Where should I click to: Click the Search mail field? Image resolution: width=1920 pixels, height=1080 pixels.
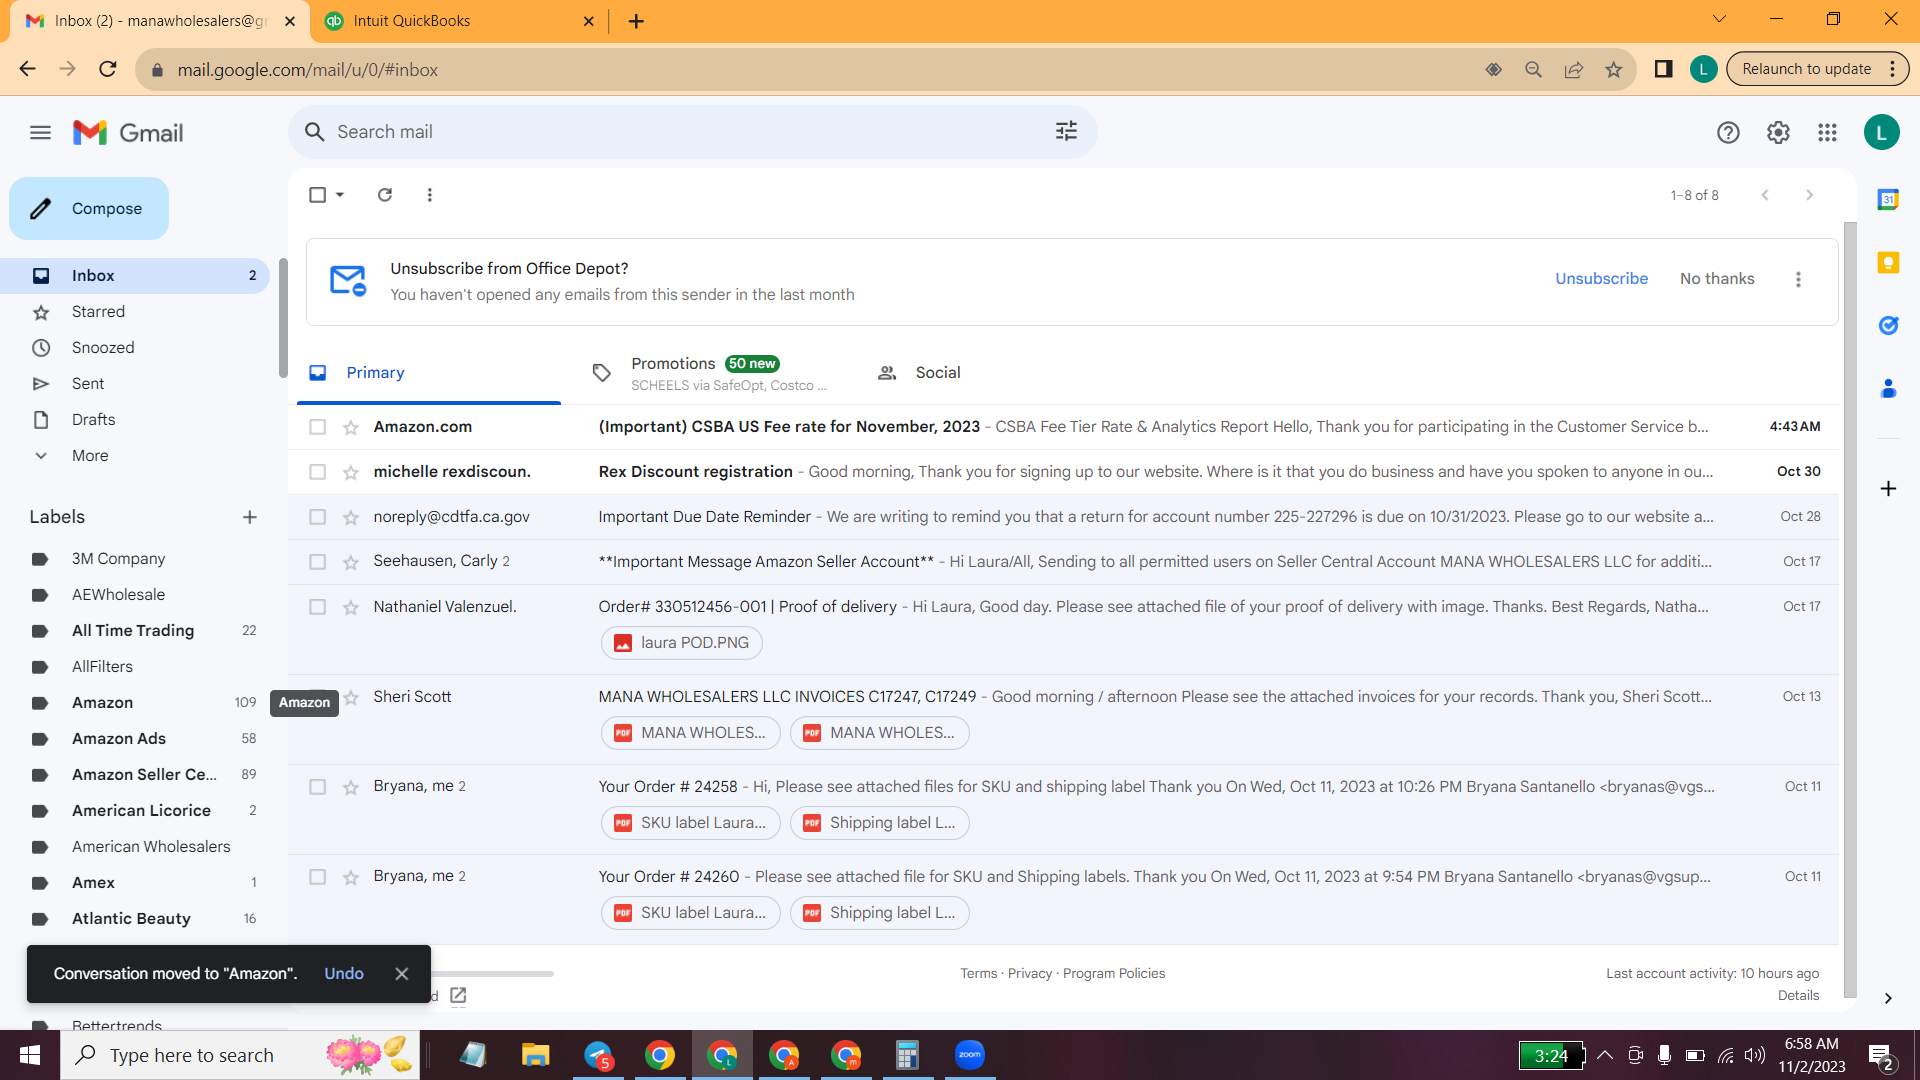click(692, 132)
